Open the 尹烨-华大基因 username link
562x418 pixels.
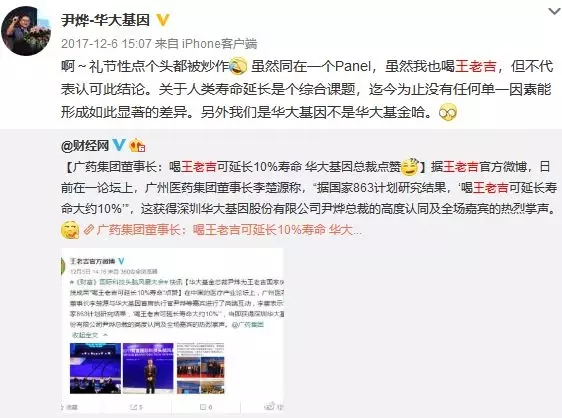(x=105, y=20)
